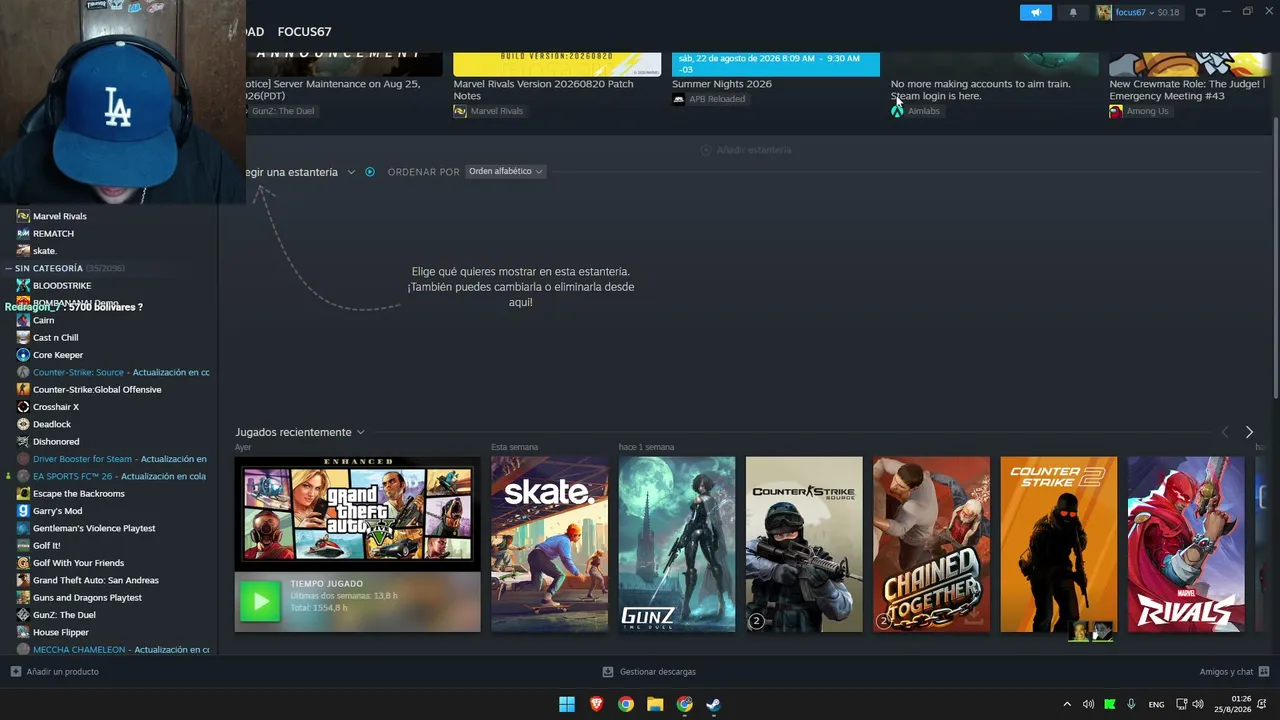The height and width of the screenshot is (720, 1280).
Task: Click Añadir estantería to add a shelf
Action: tap(746, 150)
